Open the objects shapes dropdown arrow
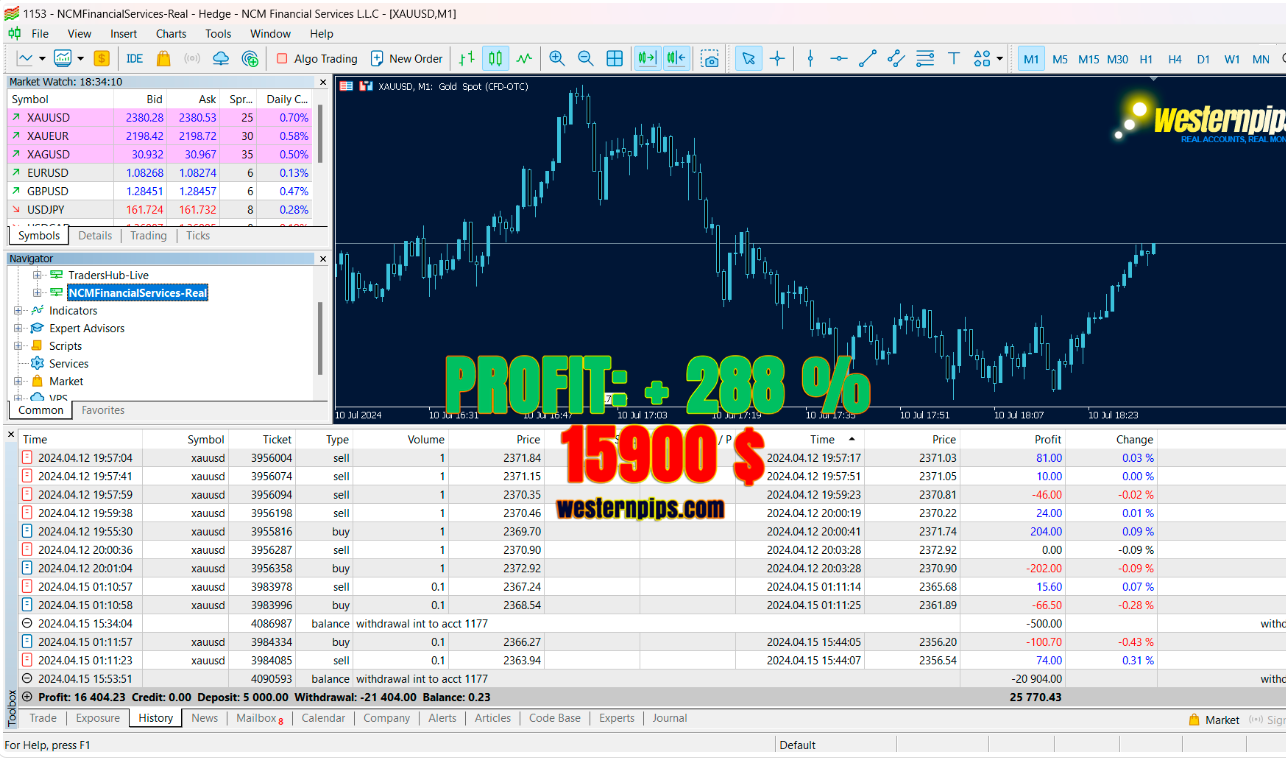The image size is (1286, 760). (x=999, y=59)
